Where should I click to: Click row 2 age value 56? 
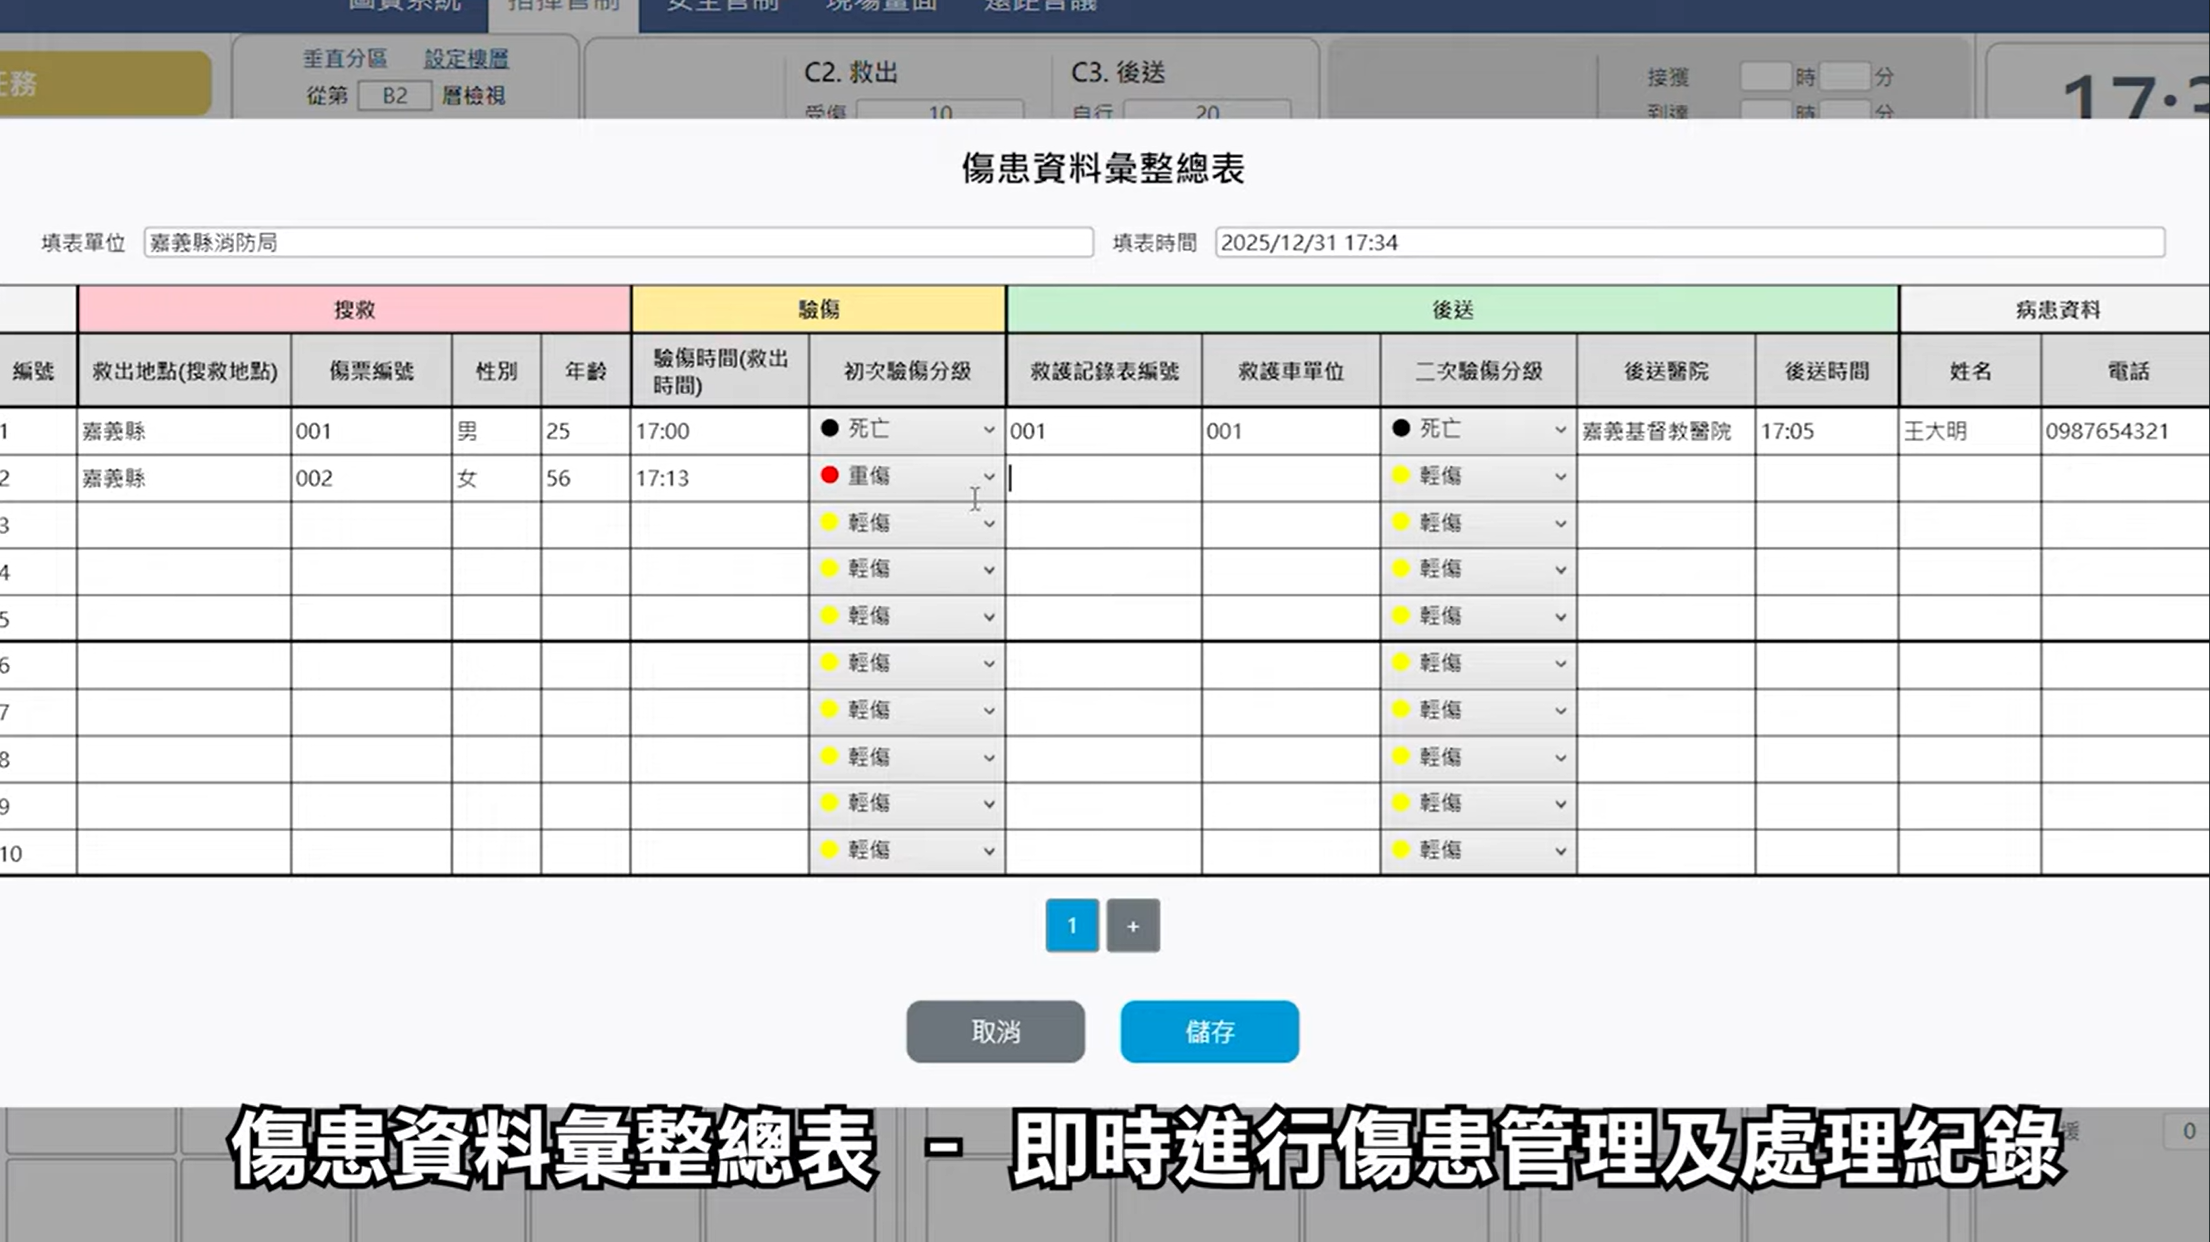585,478
